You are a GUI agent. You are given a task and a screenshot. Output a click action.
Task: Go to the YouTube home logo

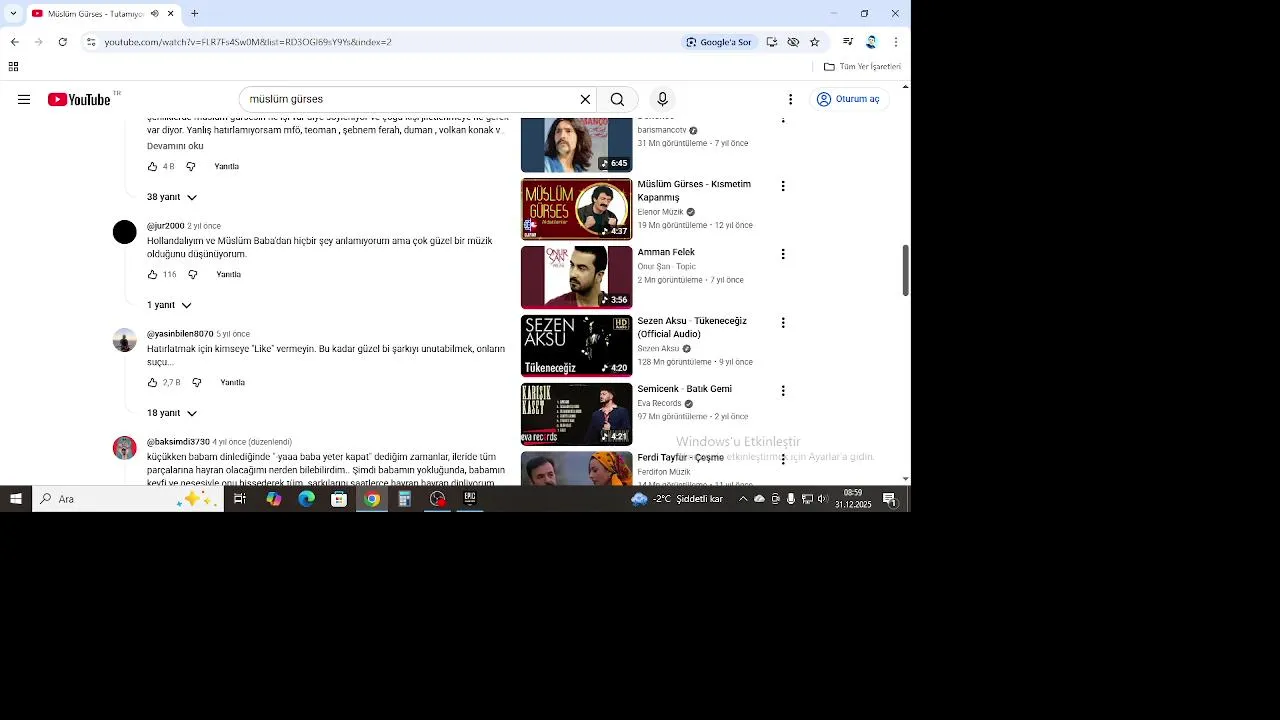click(x=79, y=99)
